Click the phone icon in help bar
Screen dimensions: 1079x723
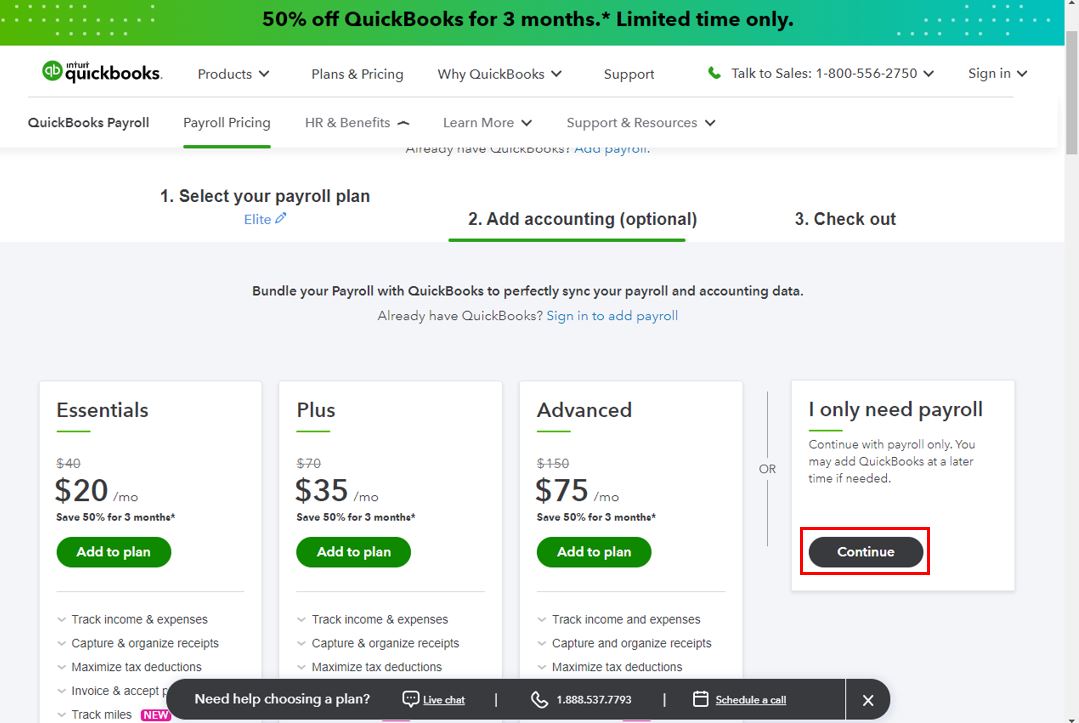[540, 700]
